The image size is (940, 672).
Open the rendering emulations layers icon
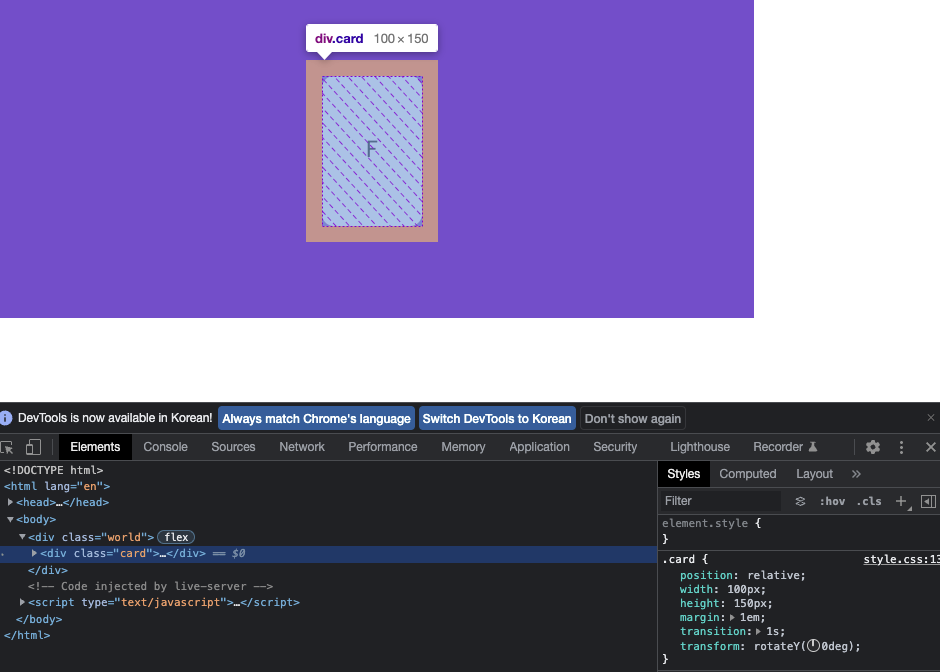pos(800,501)
